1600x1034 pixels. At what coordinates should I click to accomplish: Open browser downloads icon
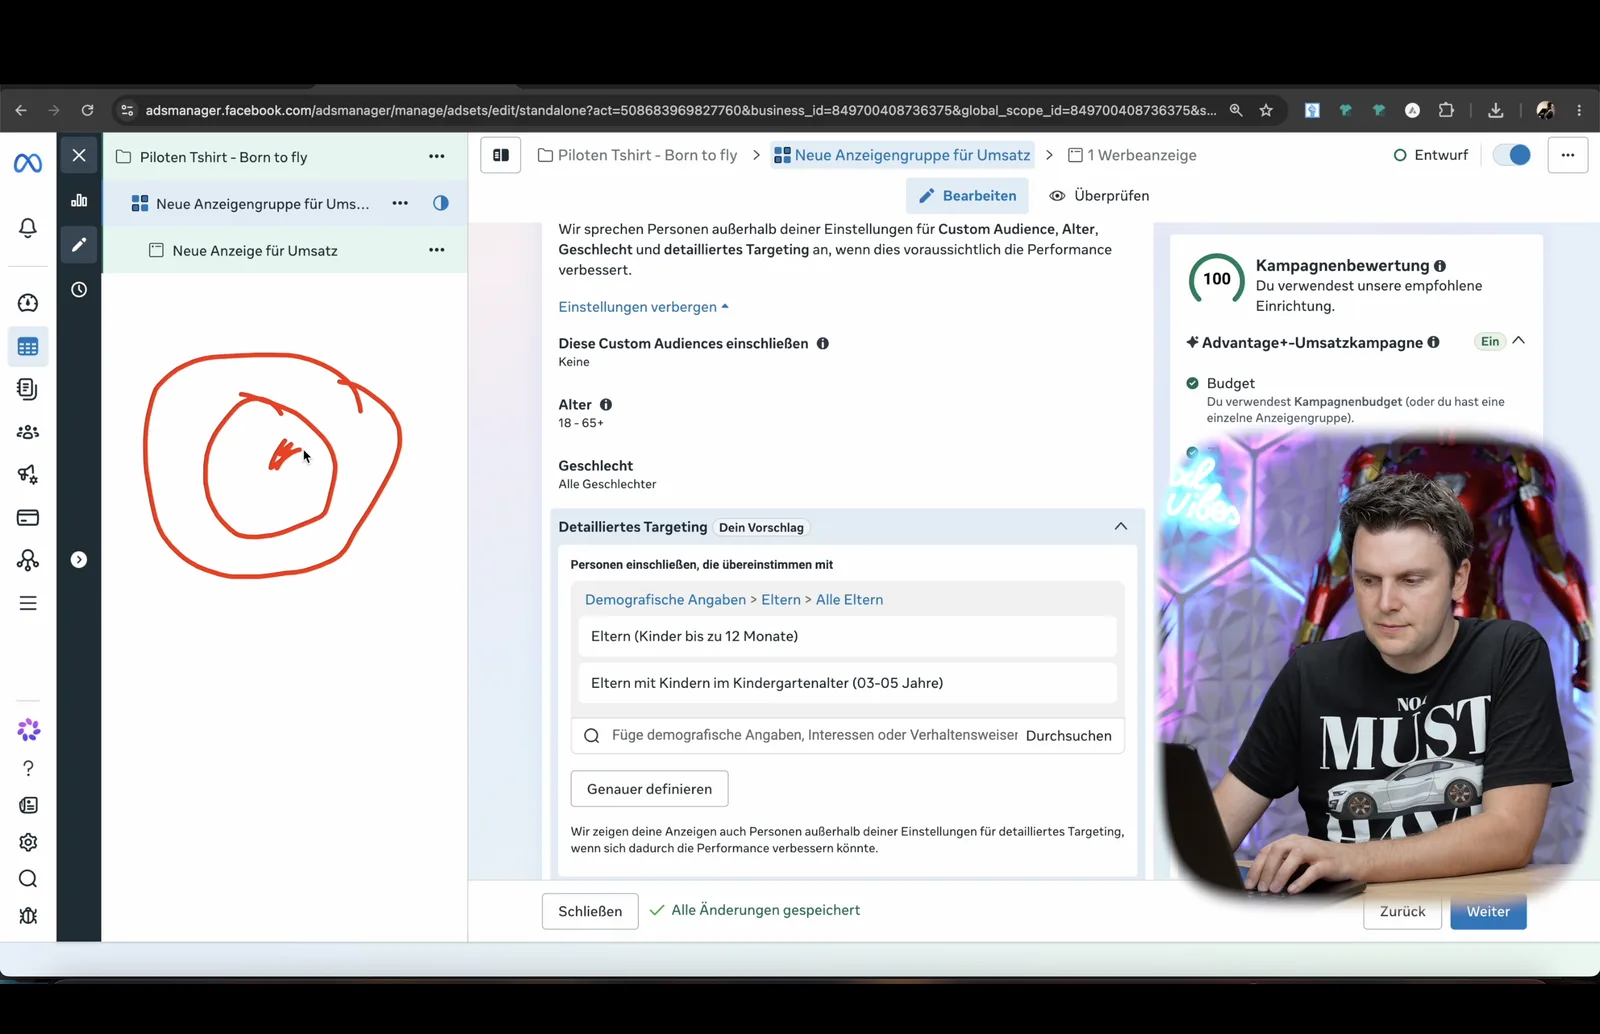pos(1495,110)
